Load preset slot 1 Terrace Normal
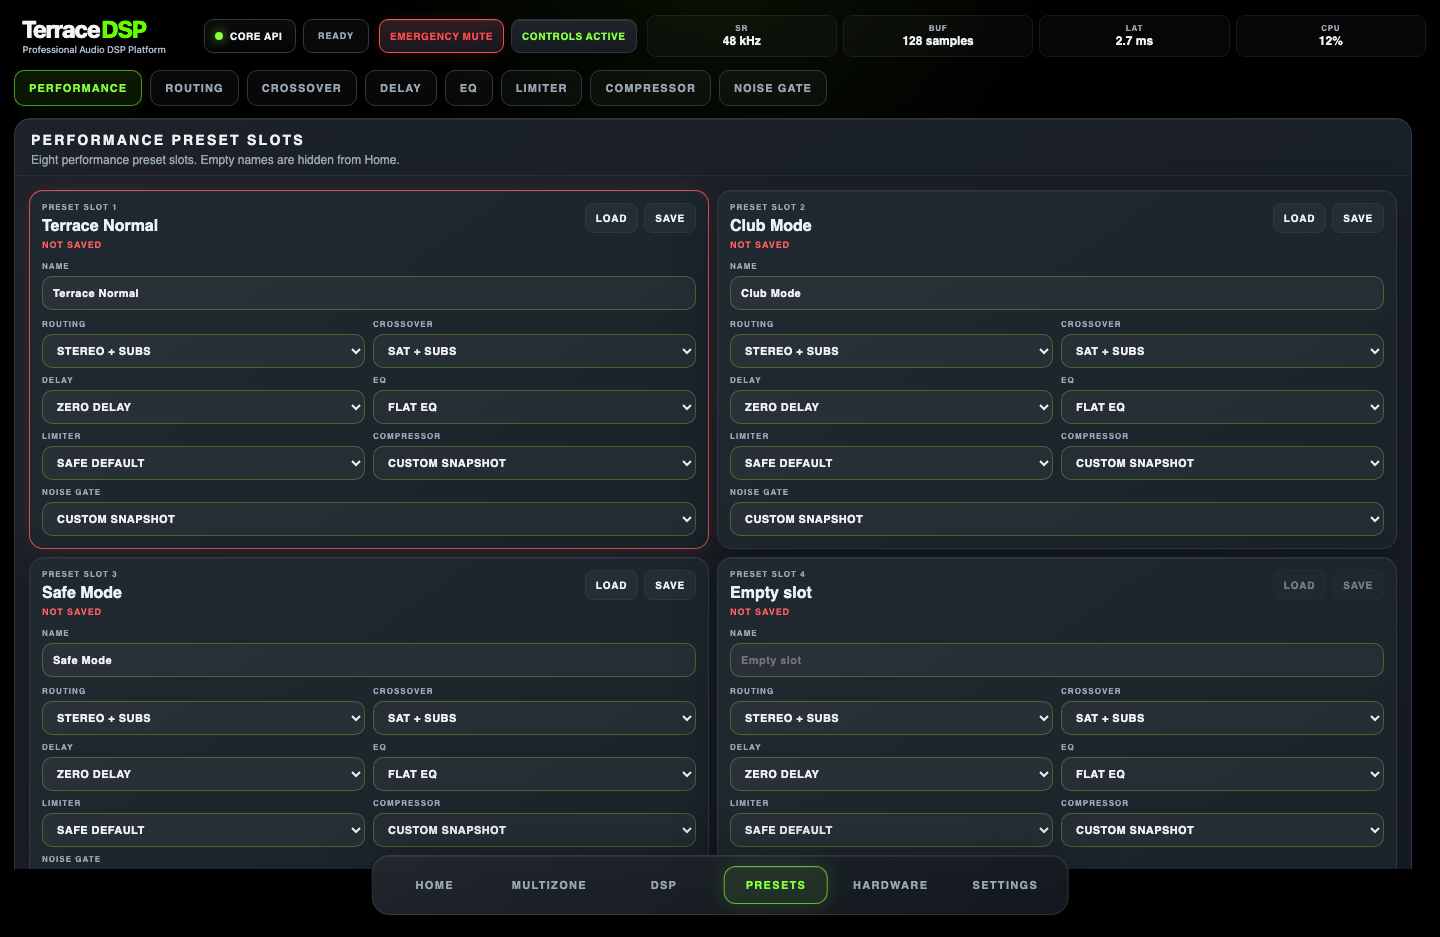 click(x=611, y=218)
